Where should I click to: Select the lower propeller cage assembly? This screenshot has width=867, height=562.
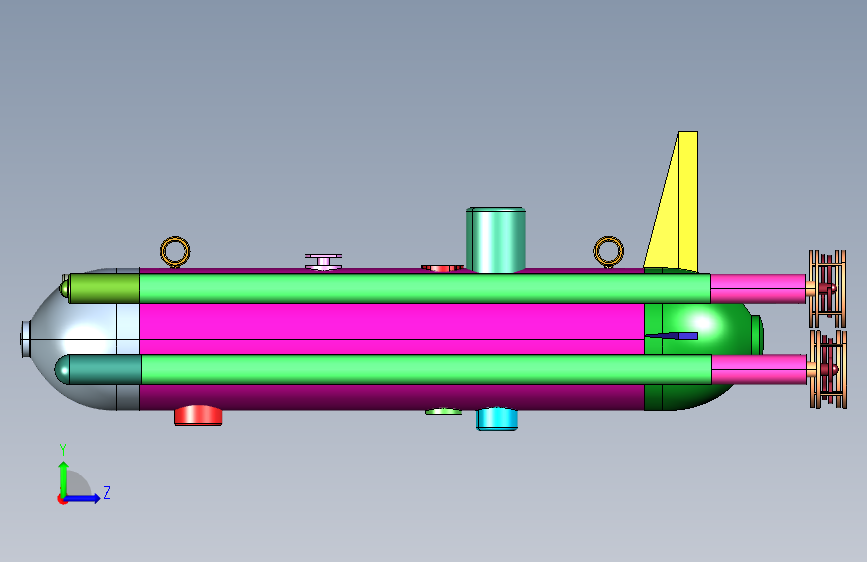pyautogui.click(x=828, y=370)
